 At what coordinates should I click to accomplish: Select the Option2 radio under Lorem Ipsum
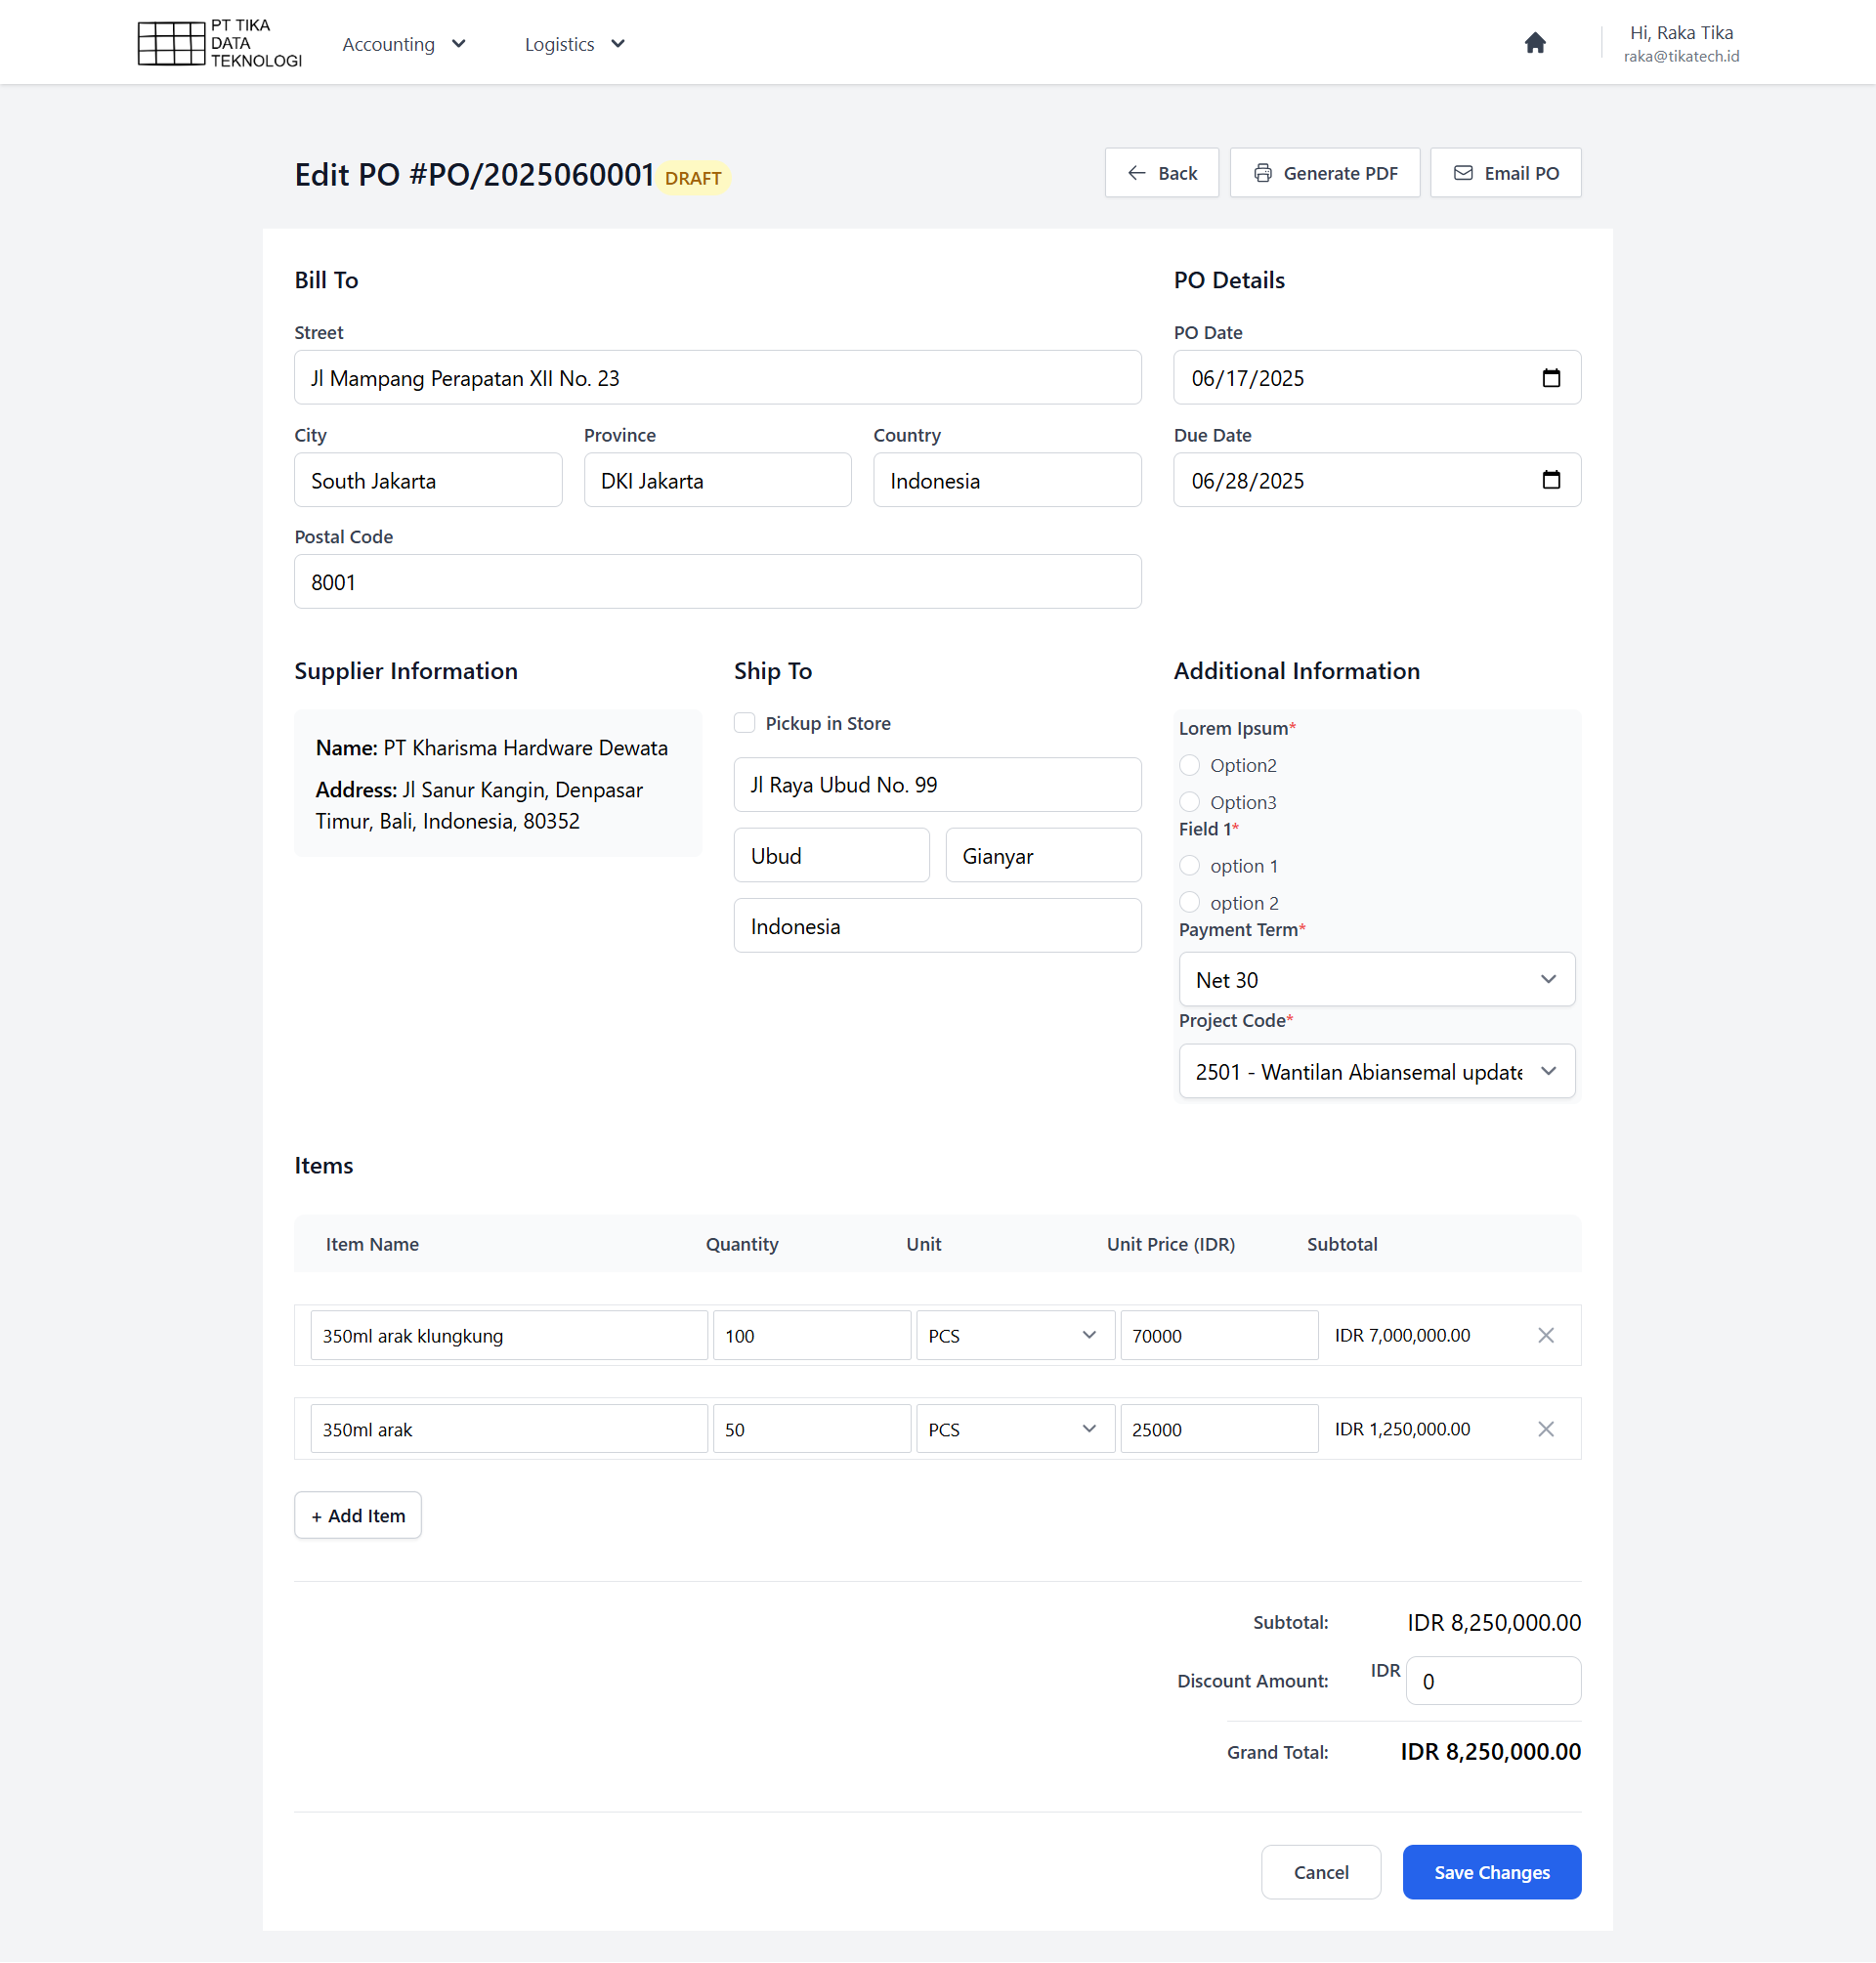[1189, 765]
